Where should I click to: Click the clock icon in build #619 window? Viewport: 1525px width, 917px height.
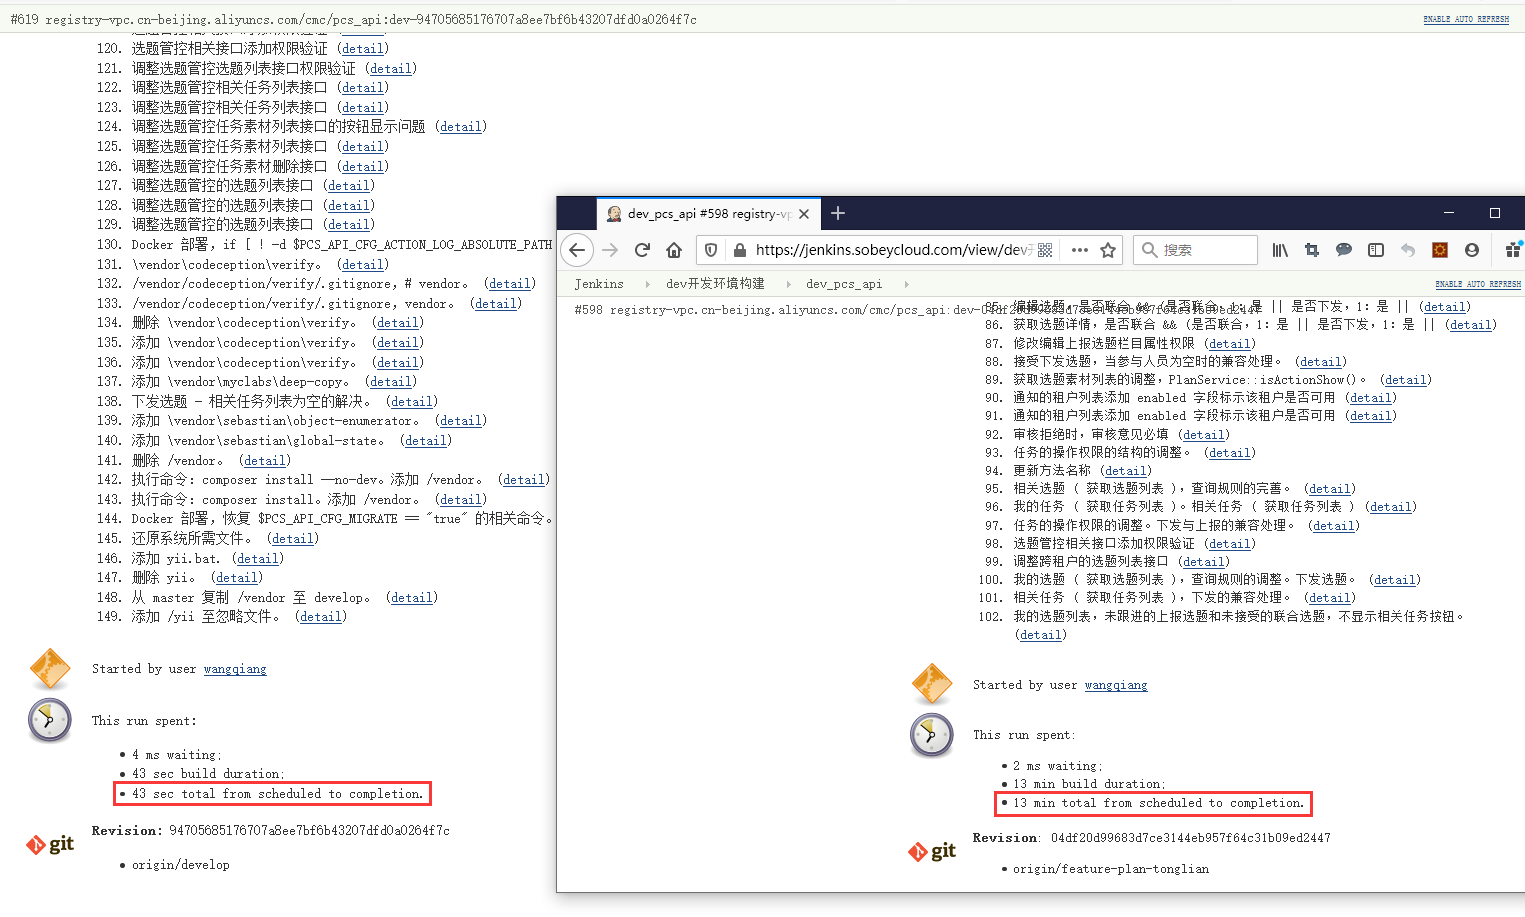click(x=50, y=721)
